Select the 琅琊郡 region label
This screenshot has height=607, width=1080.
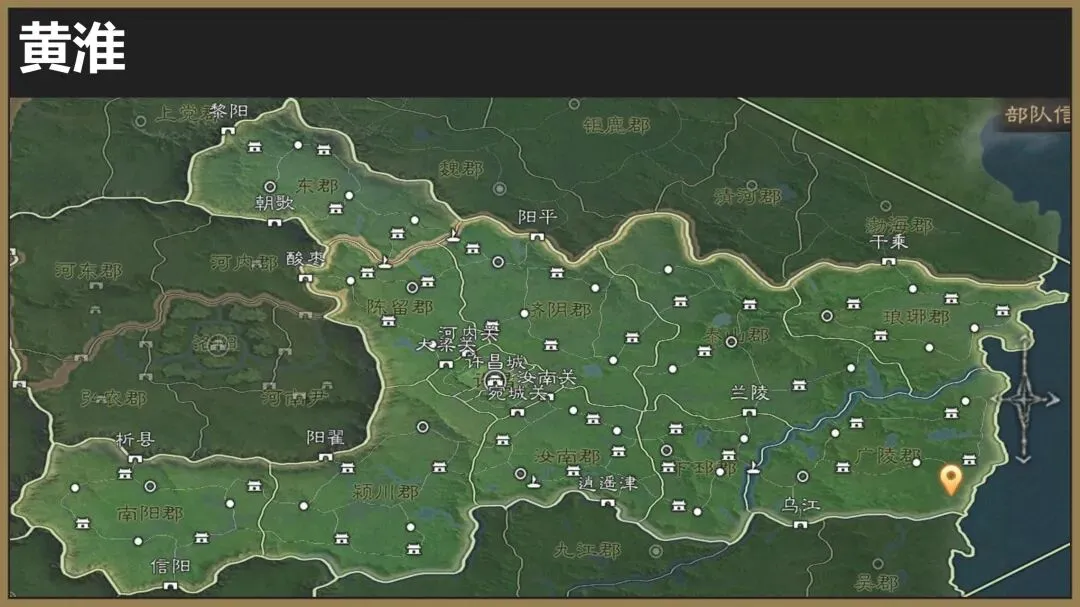(x=916, y=317)
